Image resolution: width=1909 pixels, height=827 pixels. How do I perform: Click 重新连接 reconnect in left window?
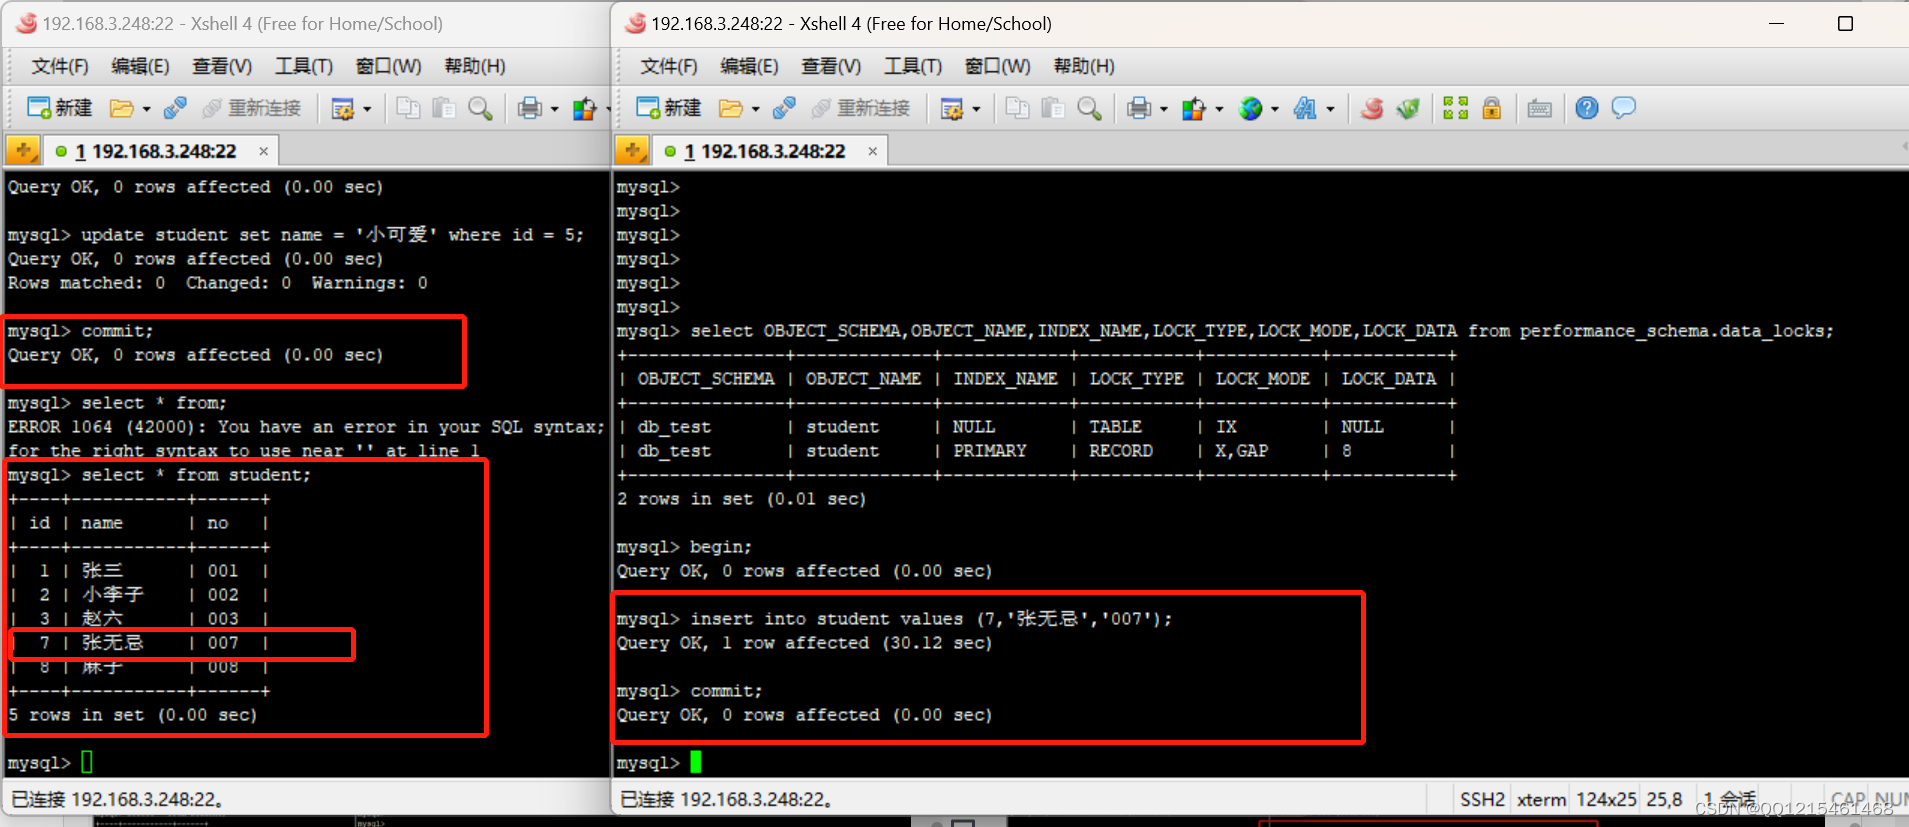click(x=252, y=108)
